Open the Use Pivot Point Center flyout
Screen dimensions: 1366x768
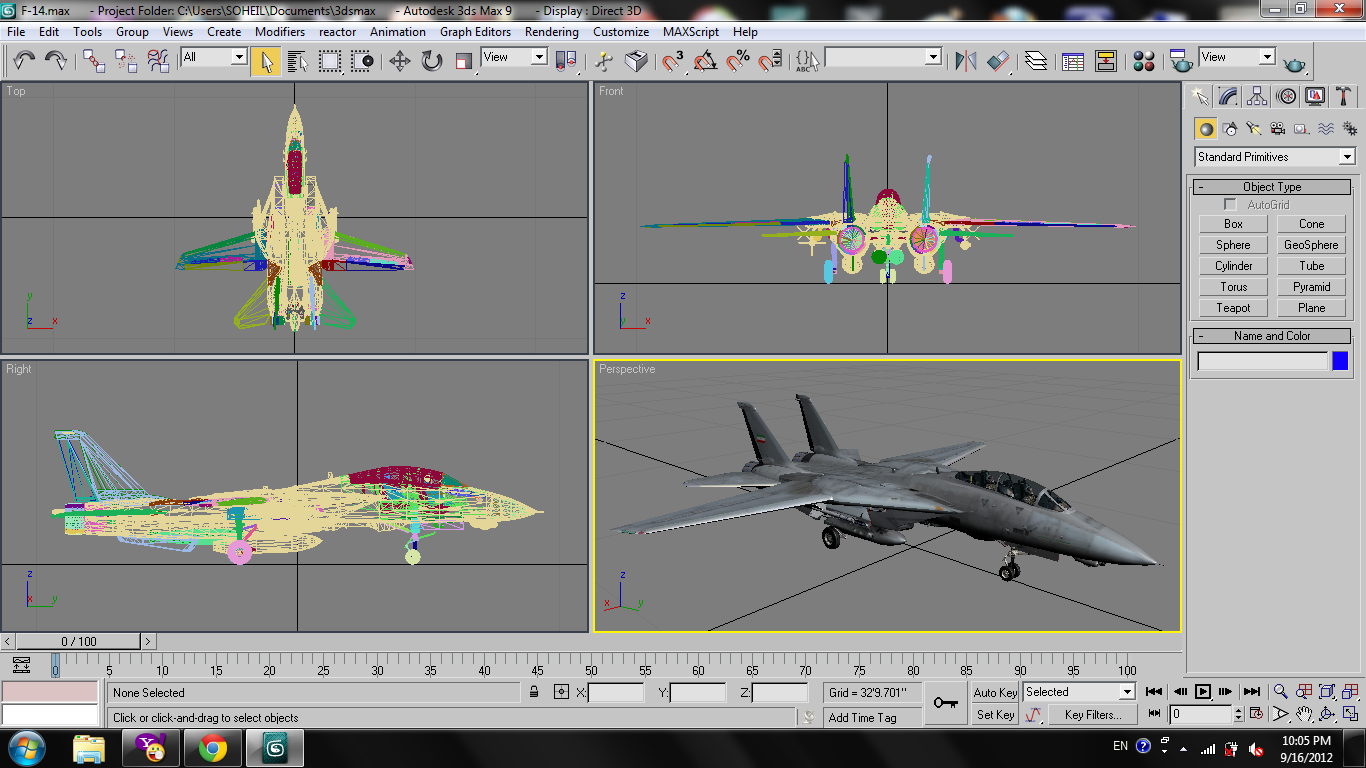(567, 61)
